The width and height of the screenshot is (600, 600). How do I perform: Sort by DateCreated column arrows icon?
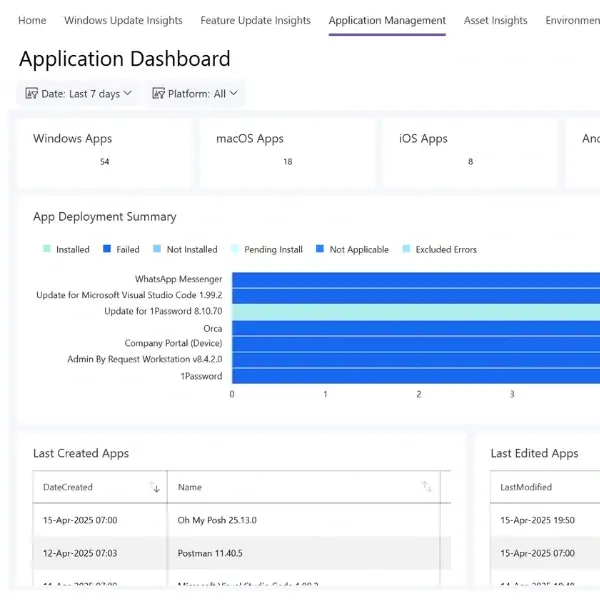click(154, 487)
